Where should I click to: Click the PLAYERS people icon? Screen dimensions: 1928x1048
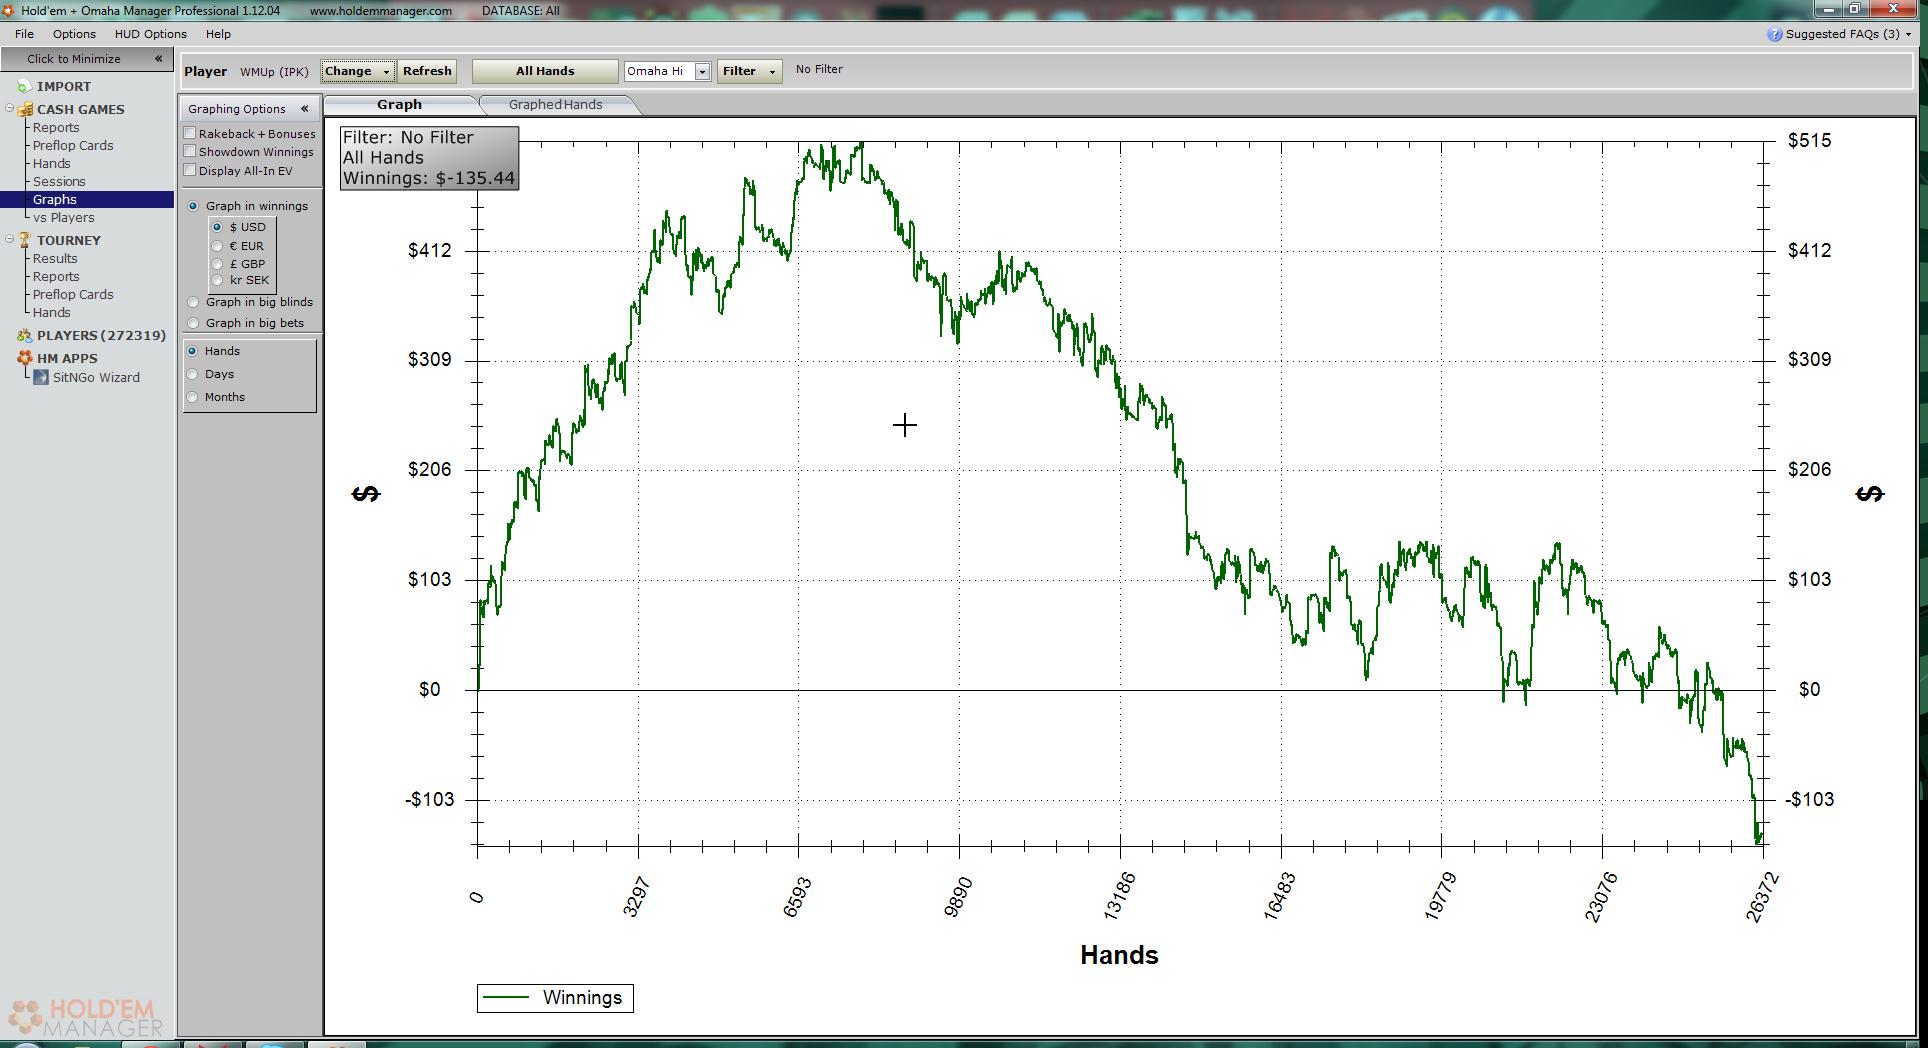(24, 336)
